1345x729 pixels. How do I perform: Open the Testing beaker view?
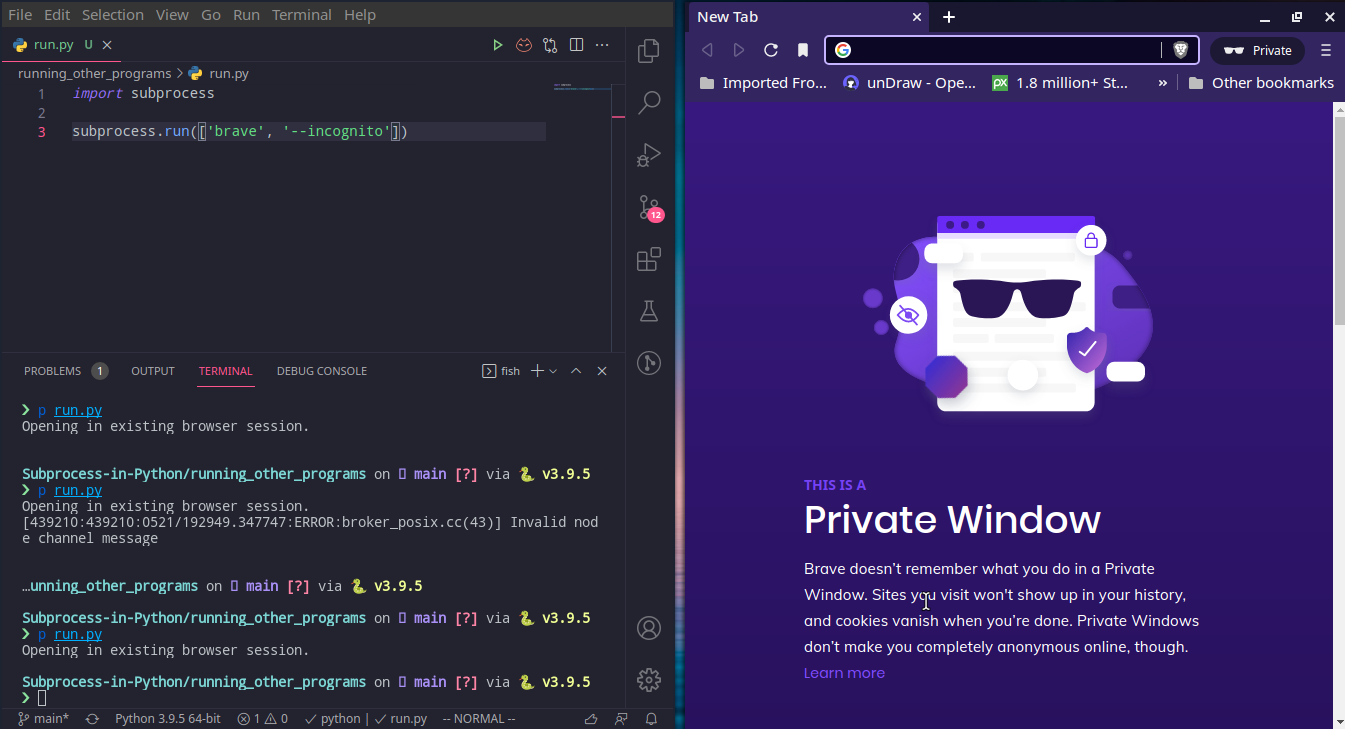click(x=649, y=311)
